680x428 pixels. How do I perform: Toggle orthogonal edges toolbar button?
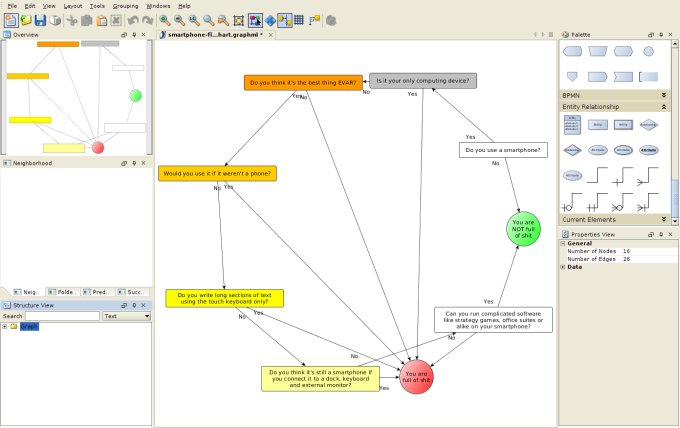285,20
